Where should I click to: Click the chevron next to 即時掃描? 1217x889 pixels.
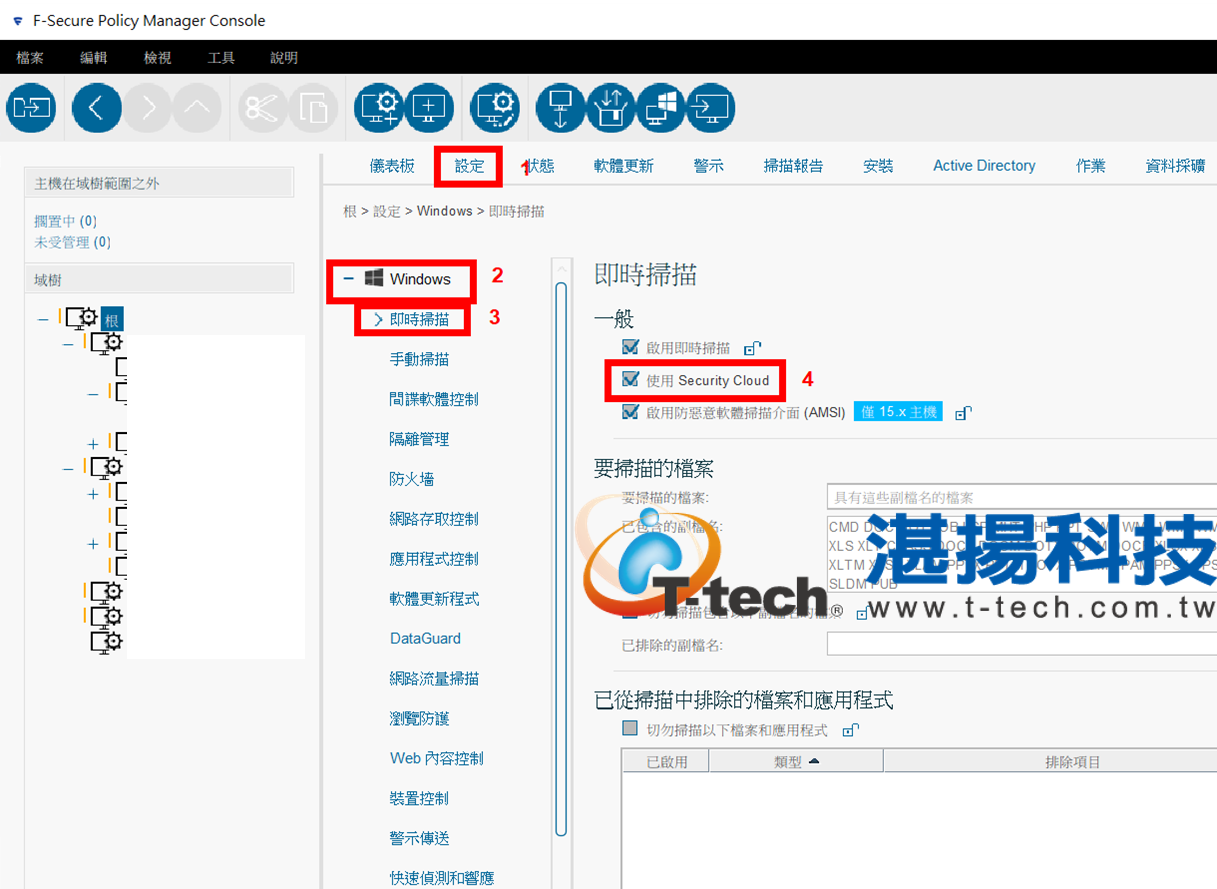pos(378,319)
